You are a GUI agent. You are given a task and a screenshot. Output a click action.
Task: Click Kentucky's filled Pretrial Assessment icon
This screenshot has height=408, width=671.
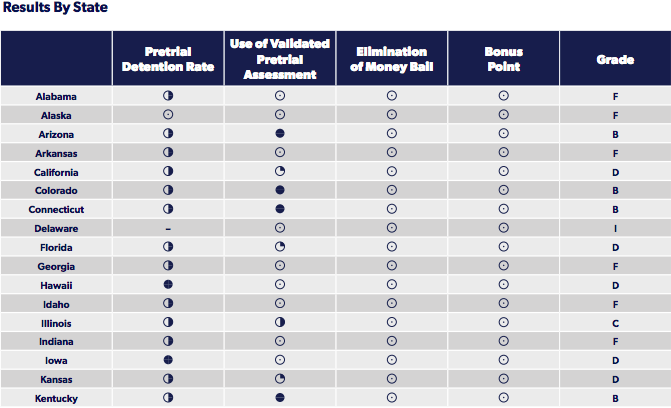[280, 398]
